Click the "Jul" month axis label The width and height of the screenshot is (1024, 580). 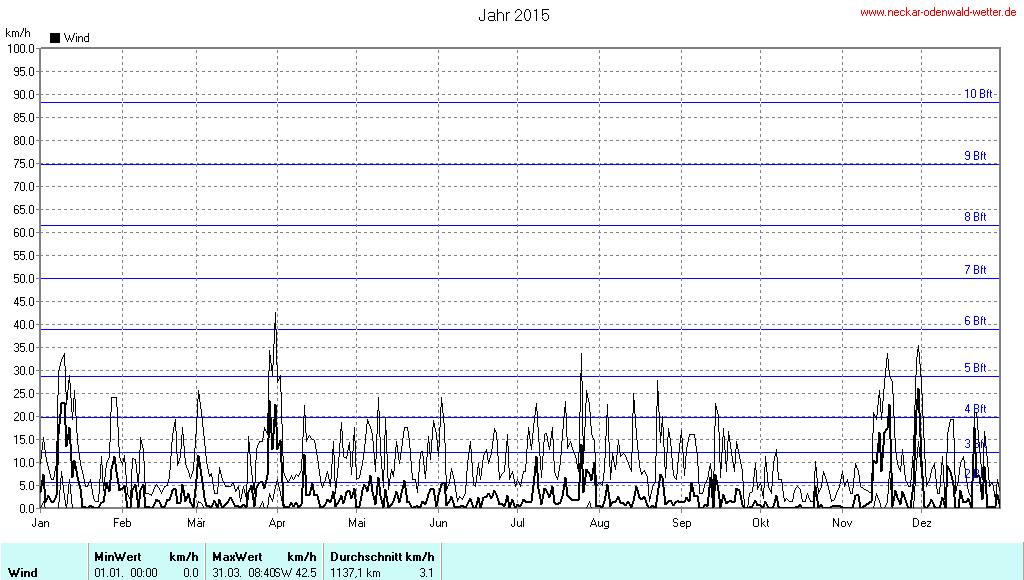pos(518,523)
